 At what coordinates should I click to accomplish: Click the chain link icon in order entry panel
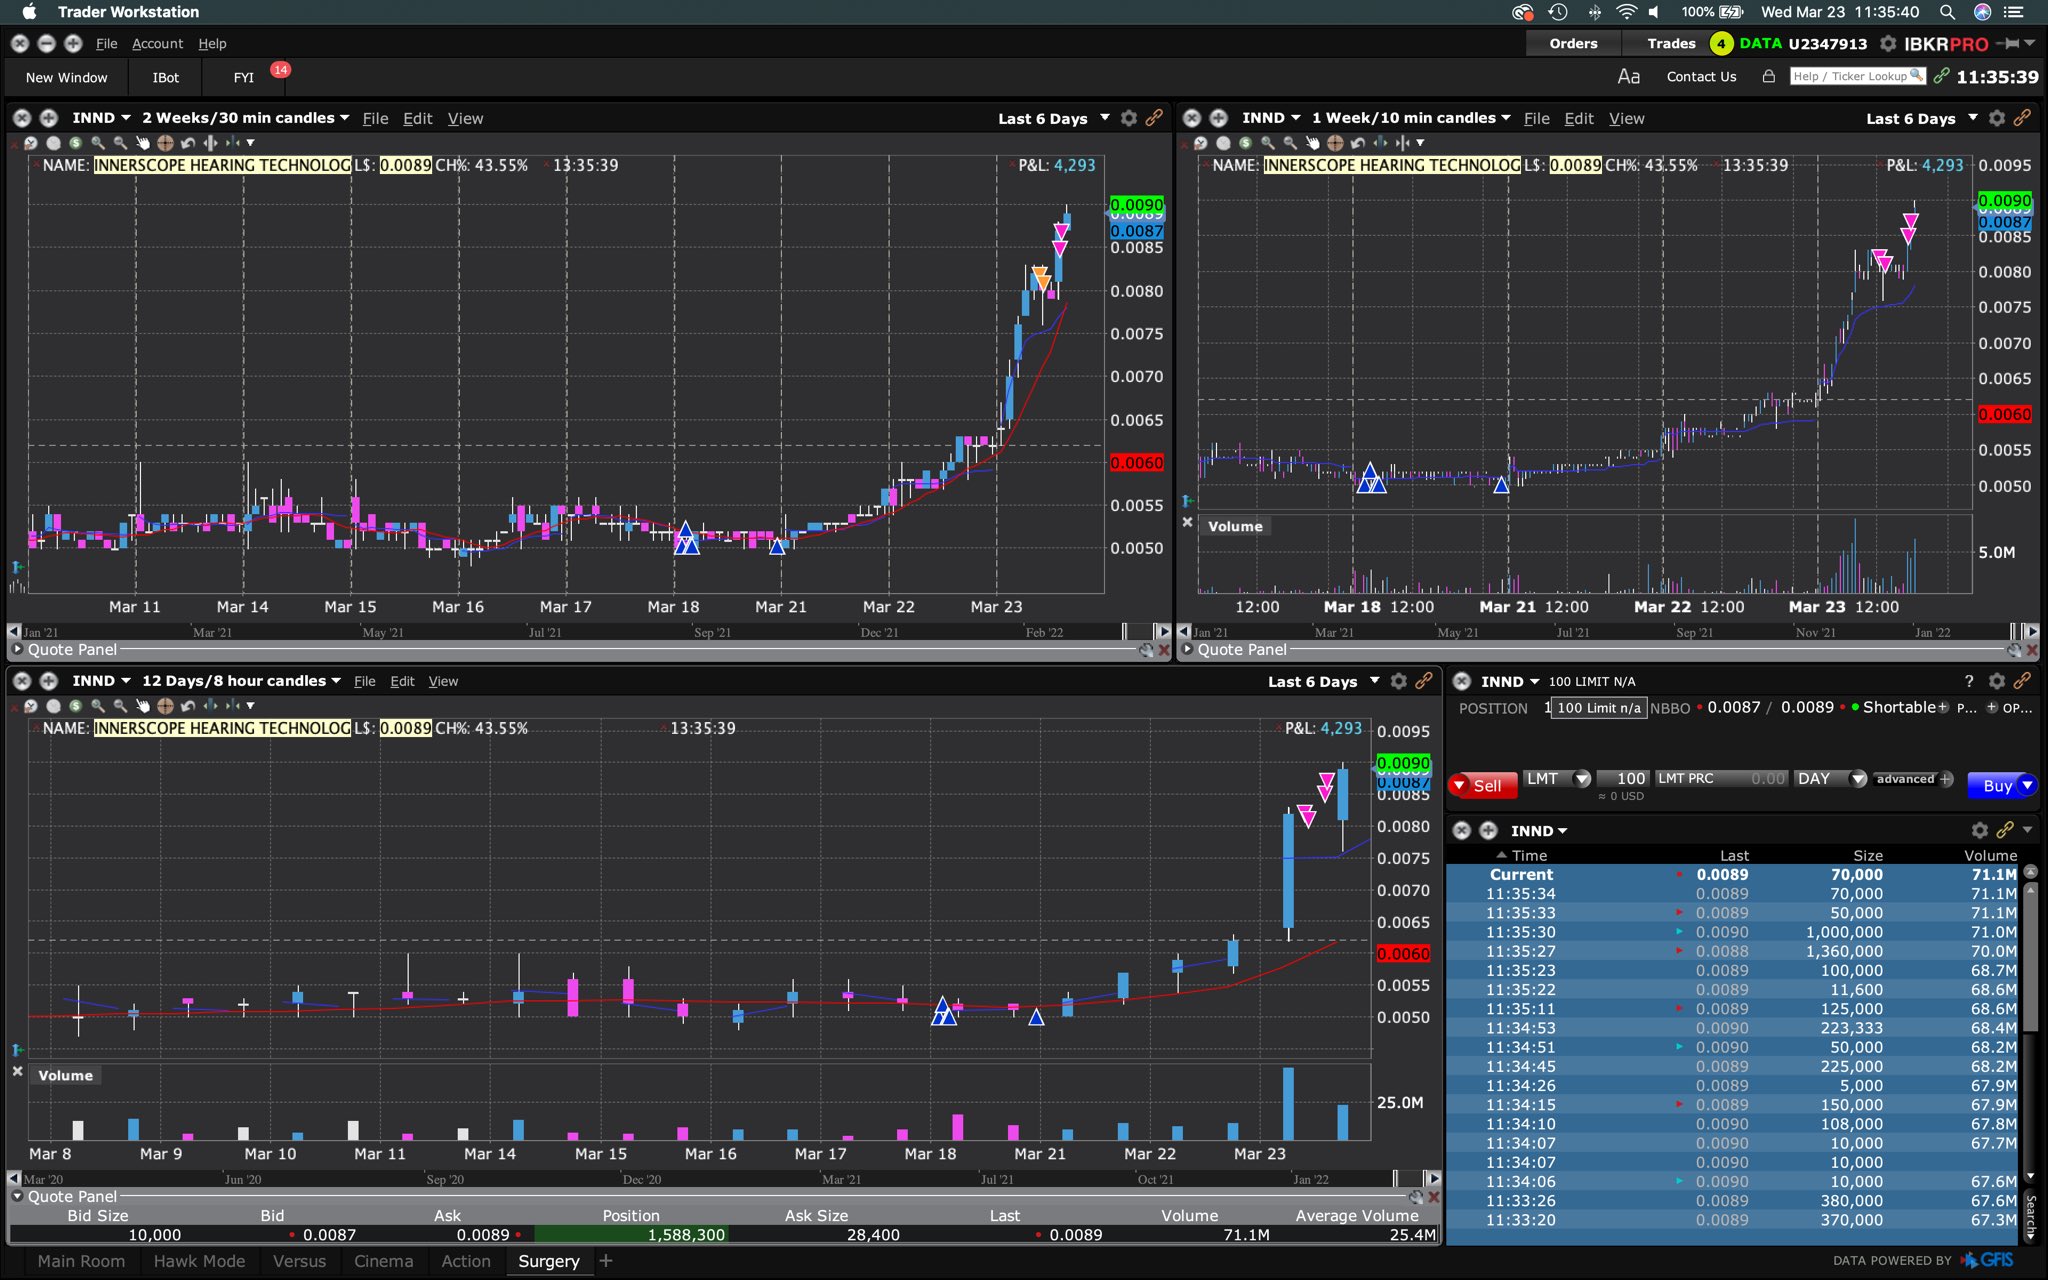2022,681
